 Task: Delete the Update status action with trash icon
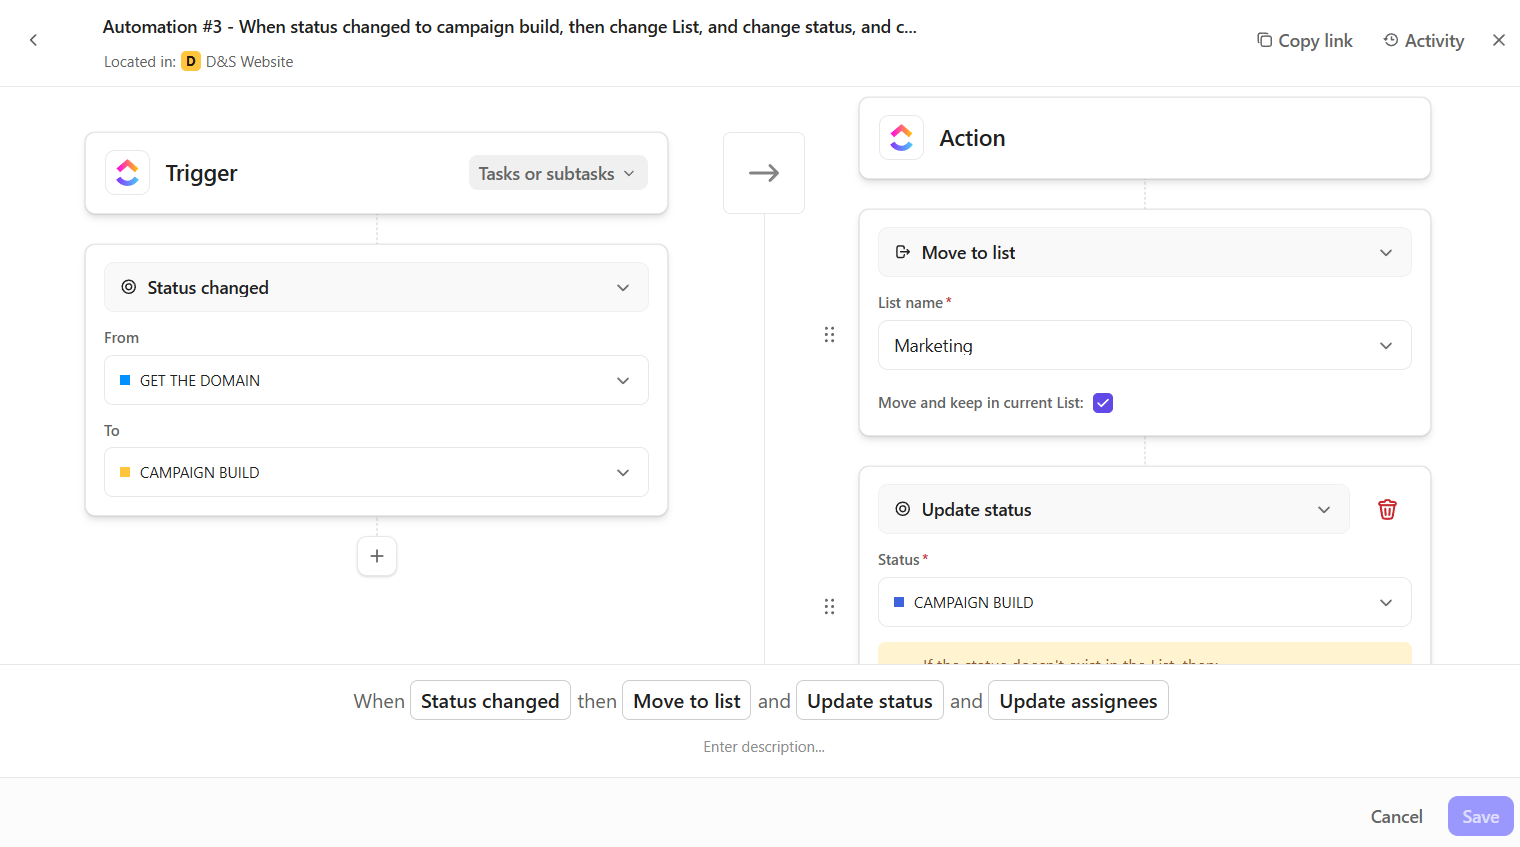click(1387, 510)
